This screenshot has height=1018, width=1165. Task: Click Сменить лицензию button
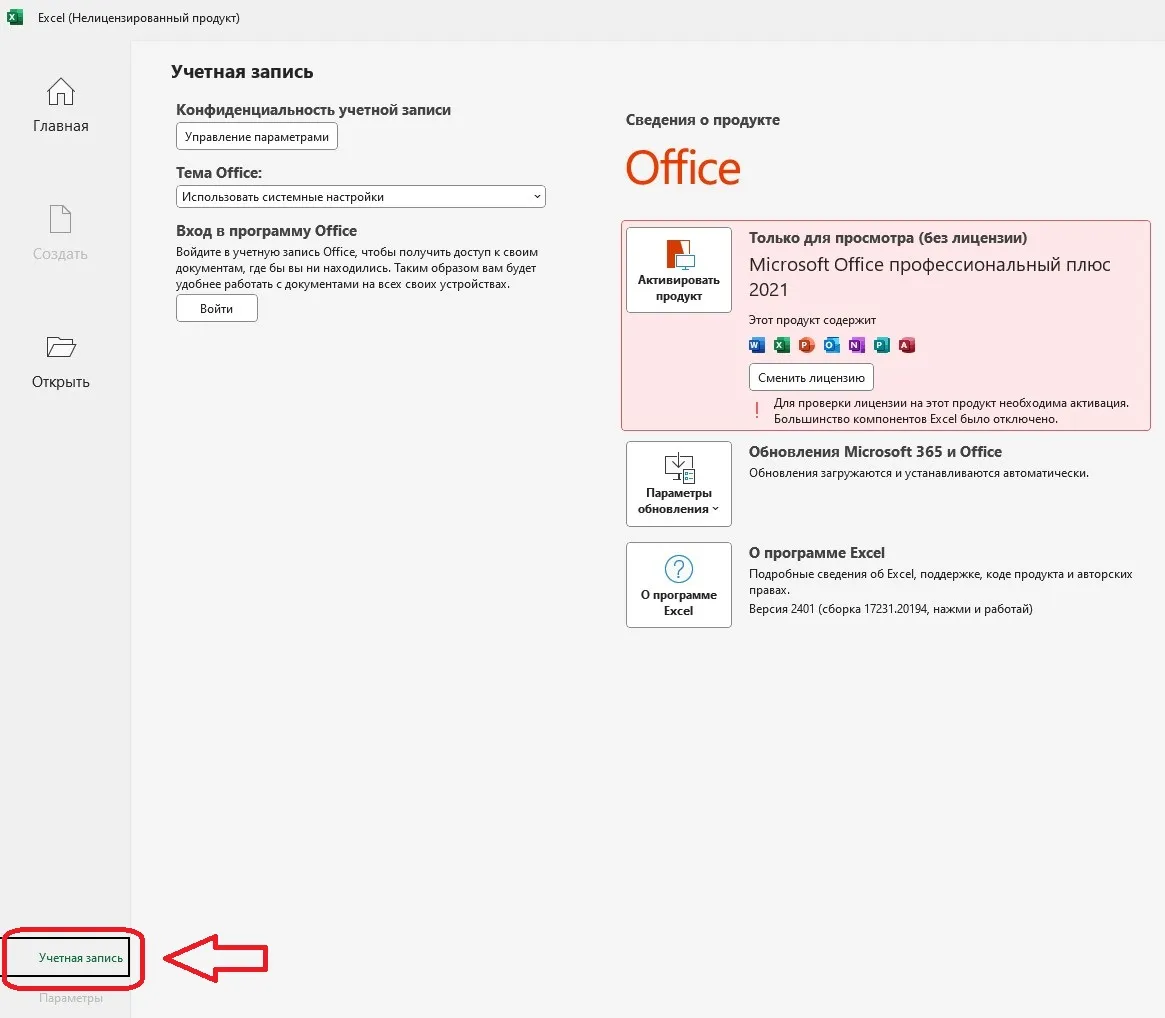click(x=811, y=377)
